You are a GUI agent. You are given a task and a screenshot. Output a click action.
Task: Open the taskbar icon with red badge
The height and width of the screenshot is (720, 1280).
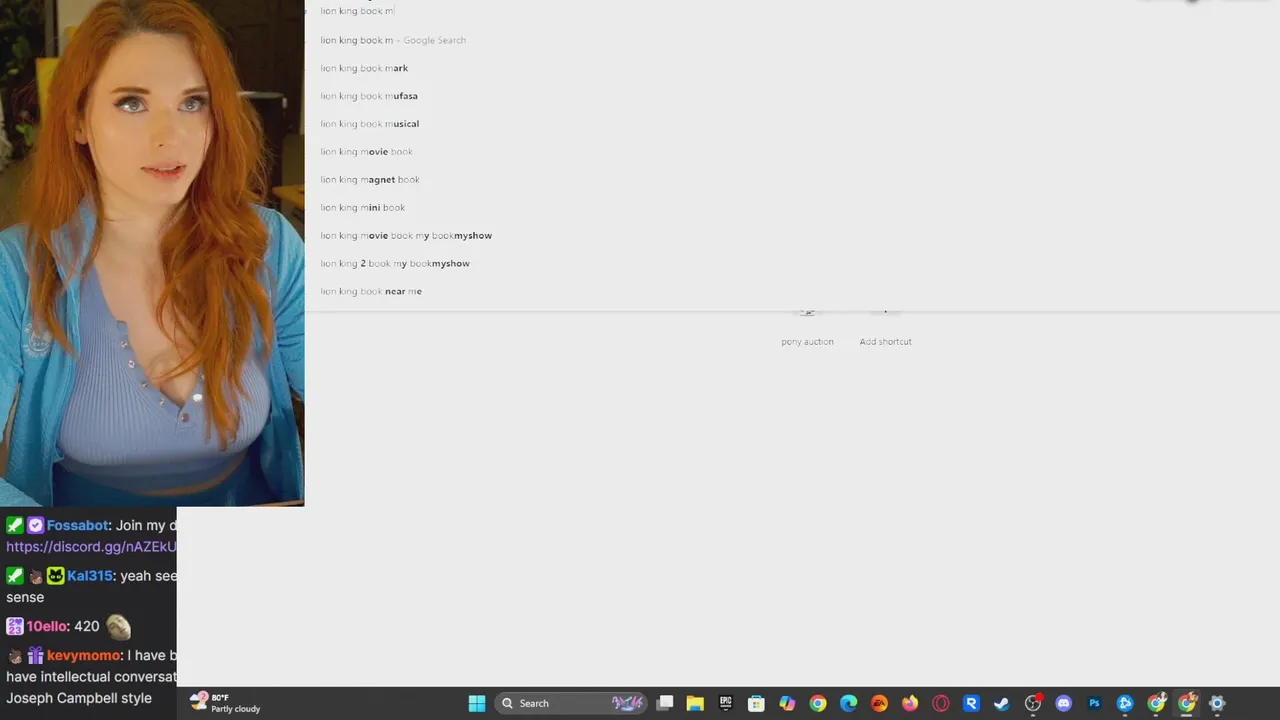click(1033, 703)
